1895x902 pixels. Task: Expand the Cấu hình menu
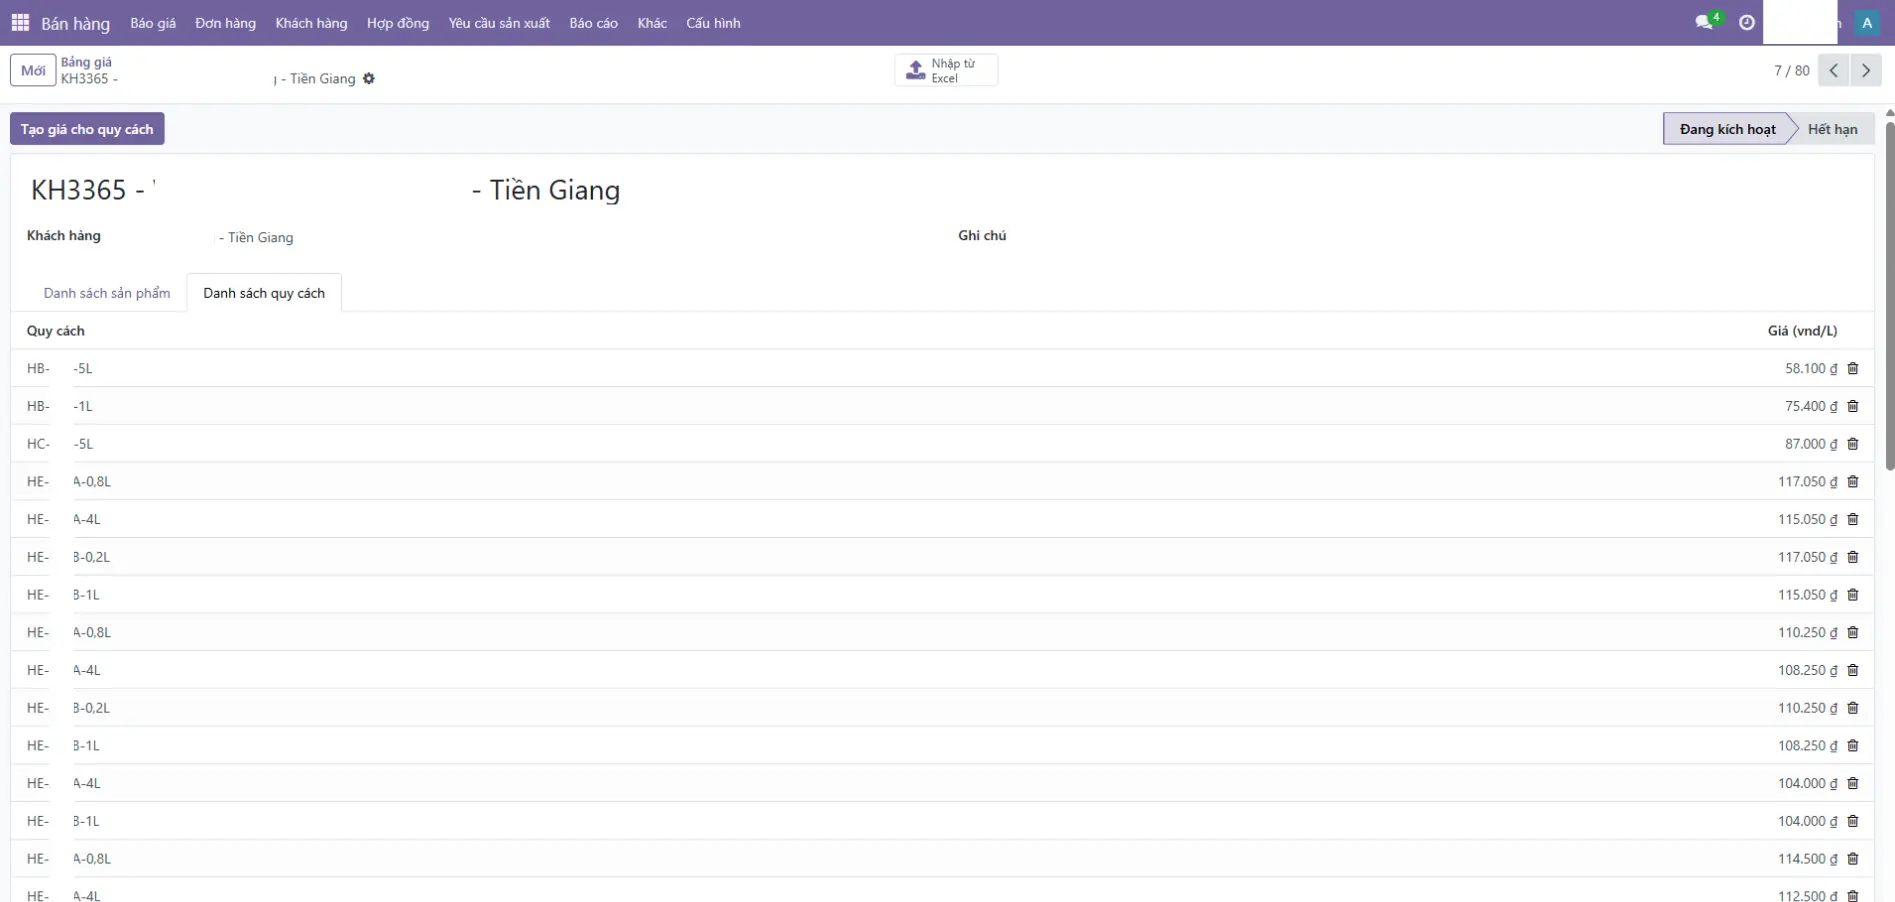coord(713,23)
